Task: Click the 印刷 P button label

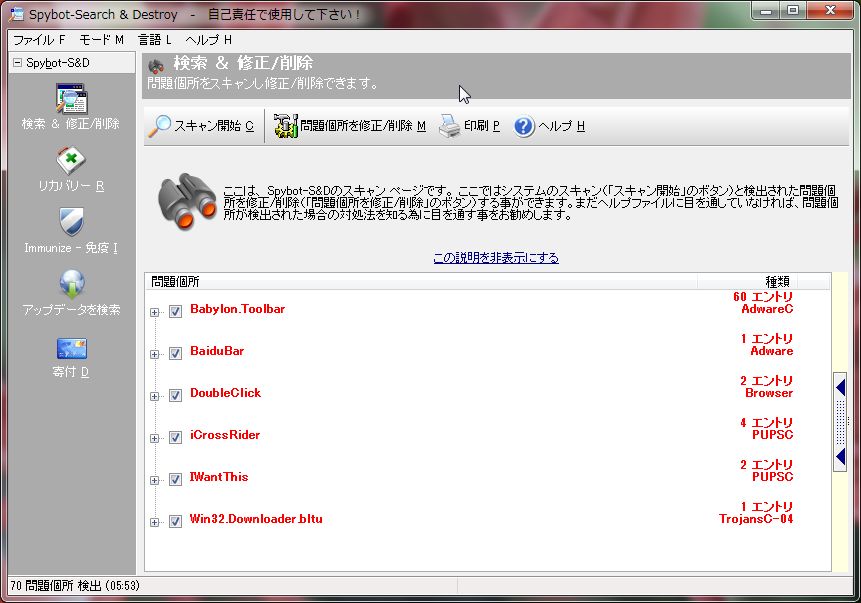Action: [x=482, y=126]
